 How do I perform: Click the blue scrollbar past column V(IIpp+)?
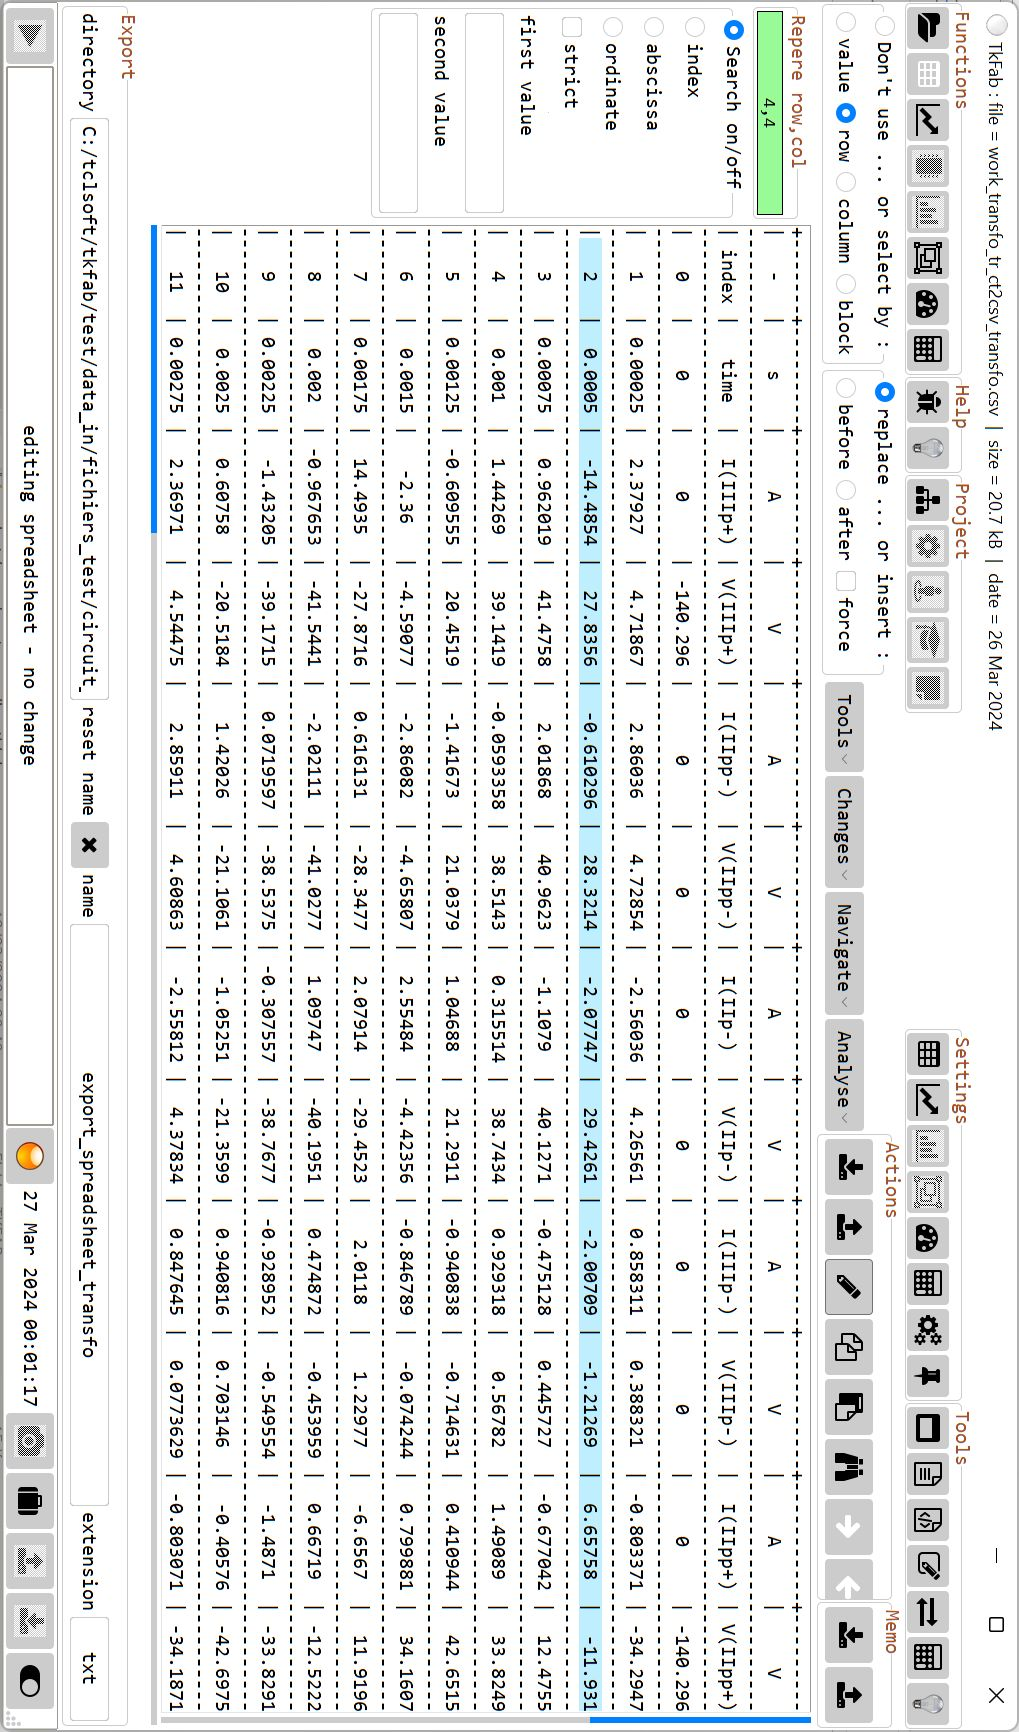click(699, 1720)
